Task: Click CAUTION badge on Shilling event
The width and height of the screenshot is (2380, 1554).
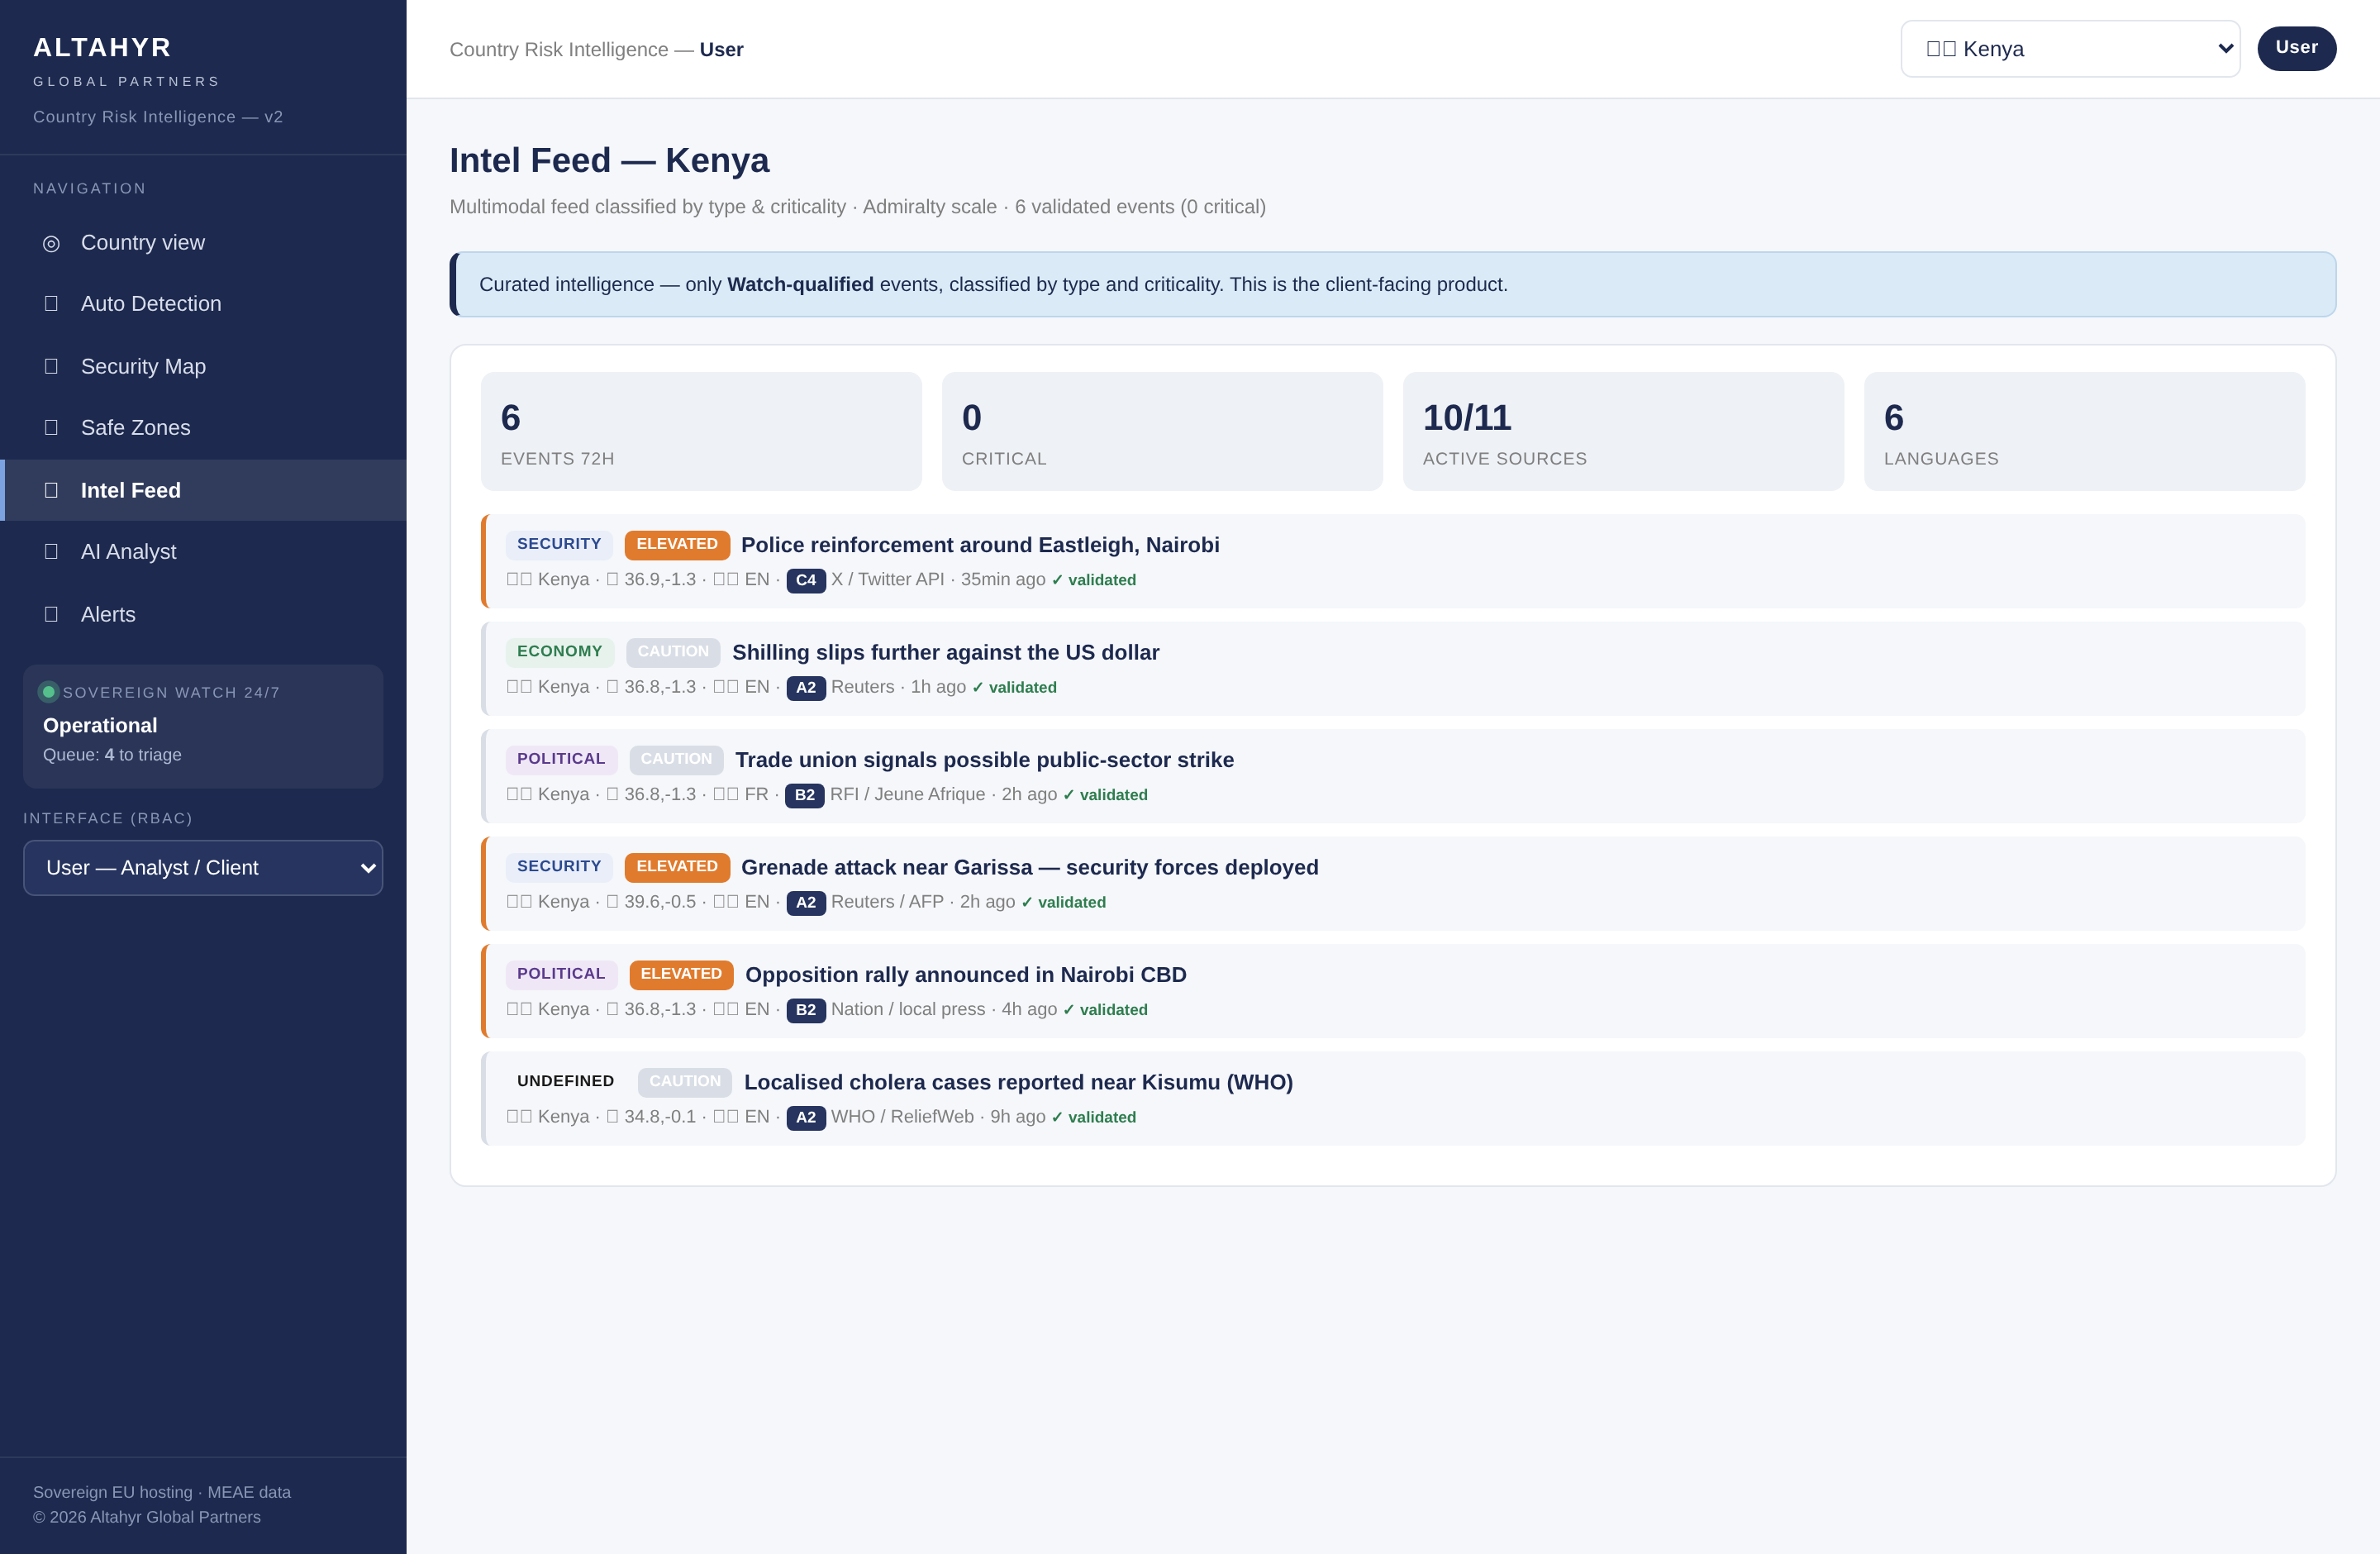Action: pyautogui.click(x=673, y=652)
